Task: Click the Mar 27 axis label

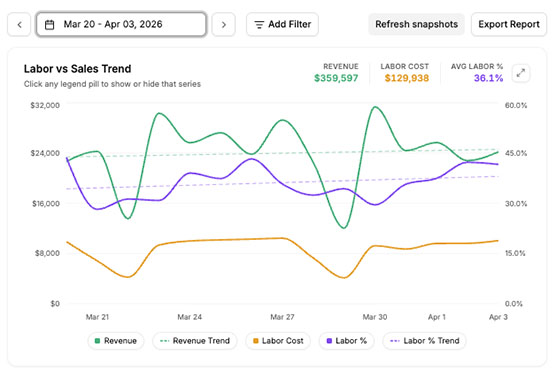Action: click(282, 317)
